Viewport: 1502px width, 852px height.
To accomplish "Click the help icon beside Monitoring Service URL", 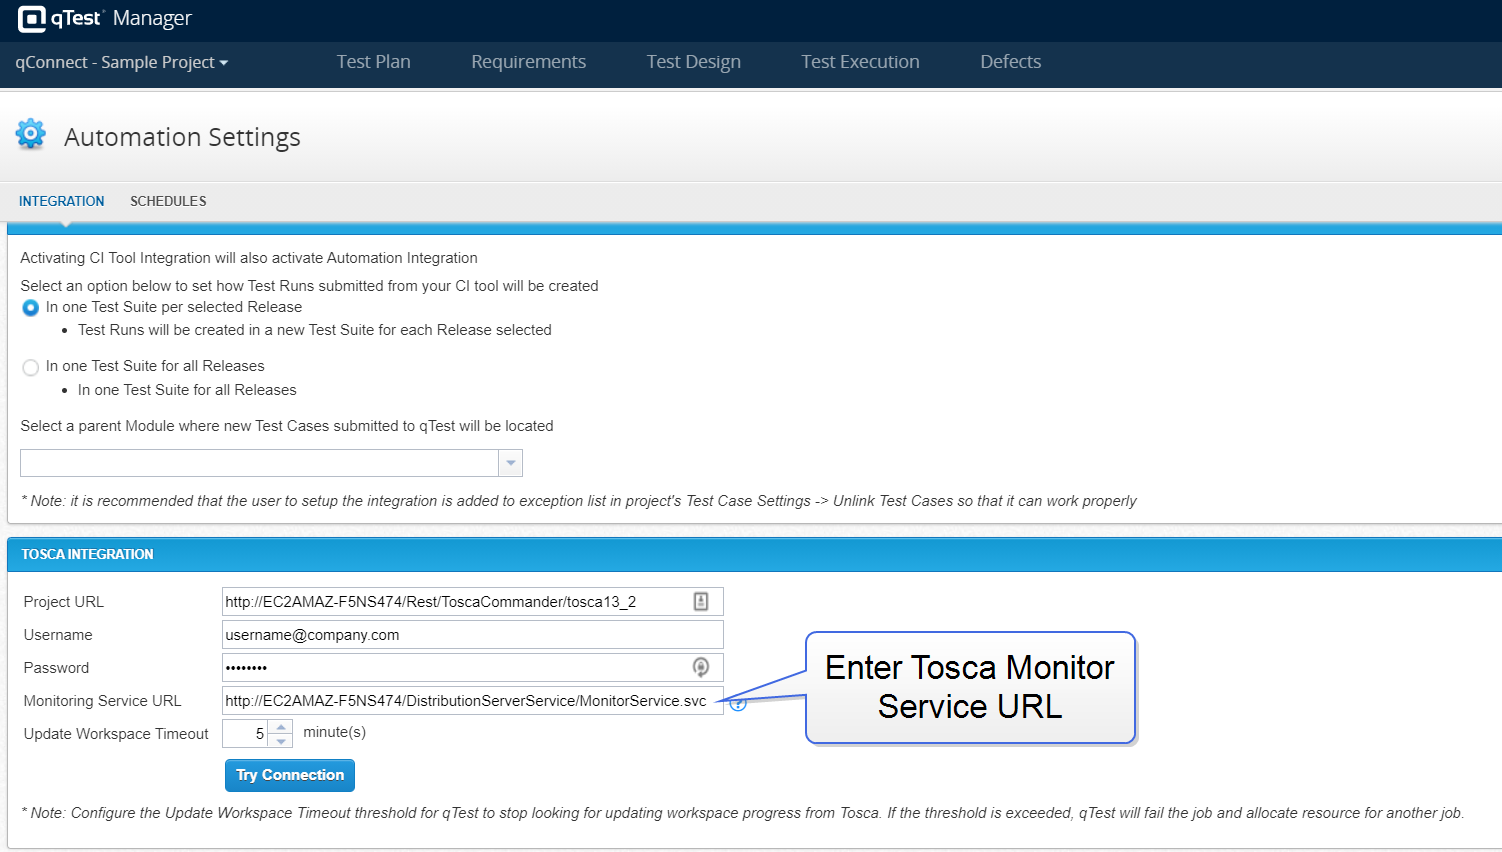I will point(738,704).
